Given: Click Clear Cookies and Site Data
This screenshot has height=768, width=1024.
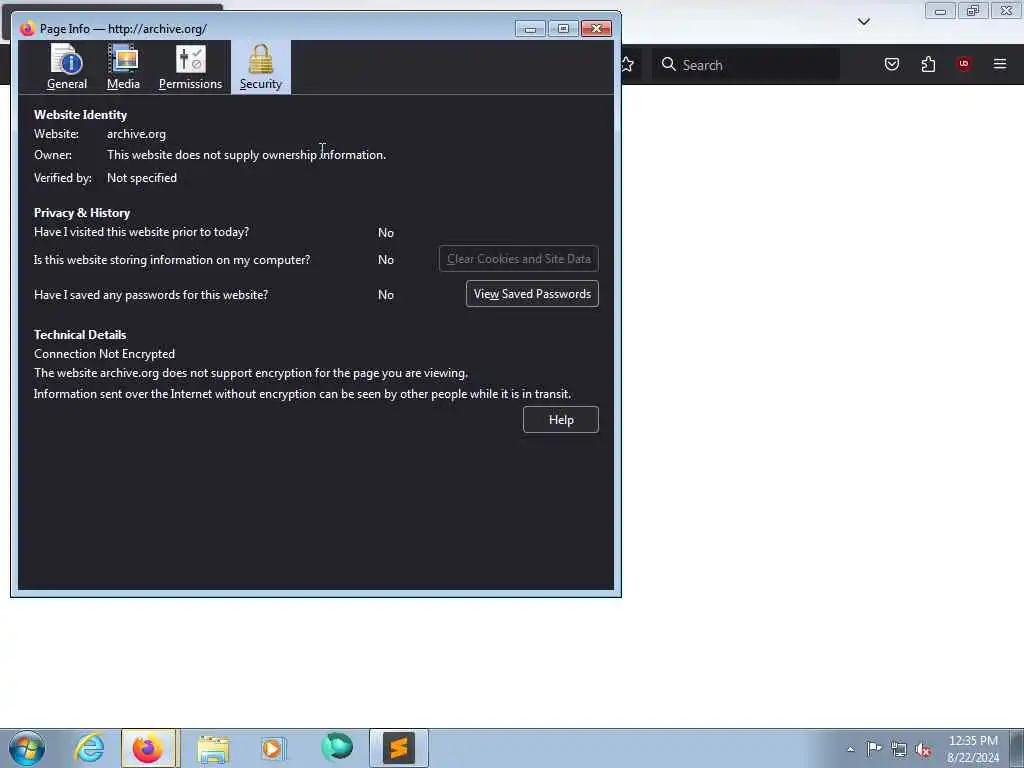Looking at the screenshot, I should click(x=519, y=259).
